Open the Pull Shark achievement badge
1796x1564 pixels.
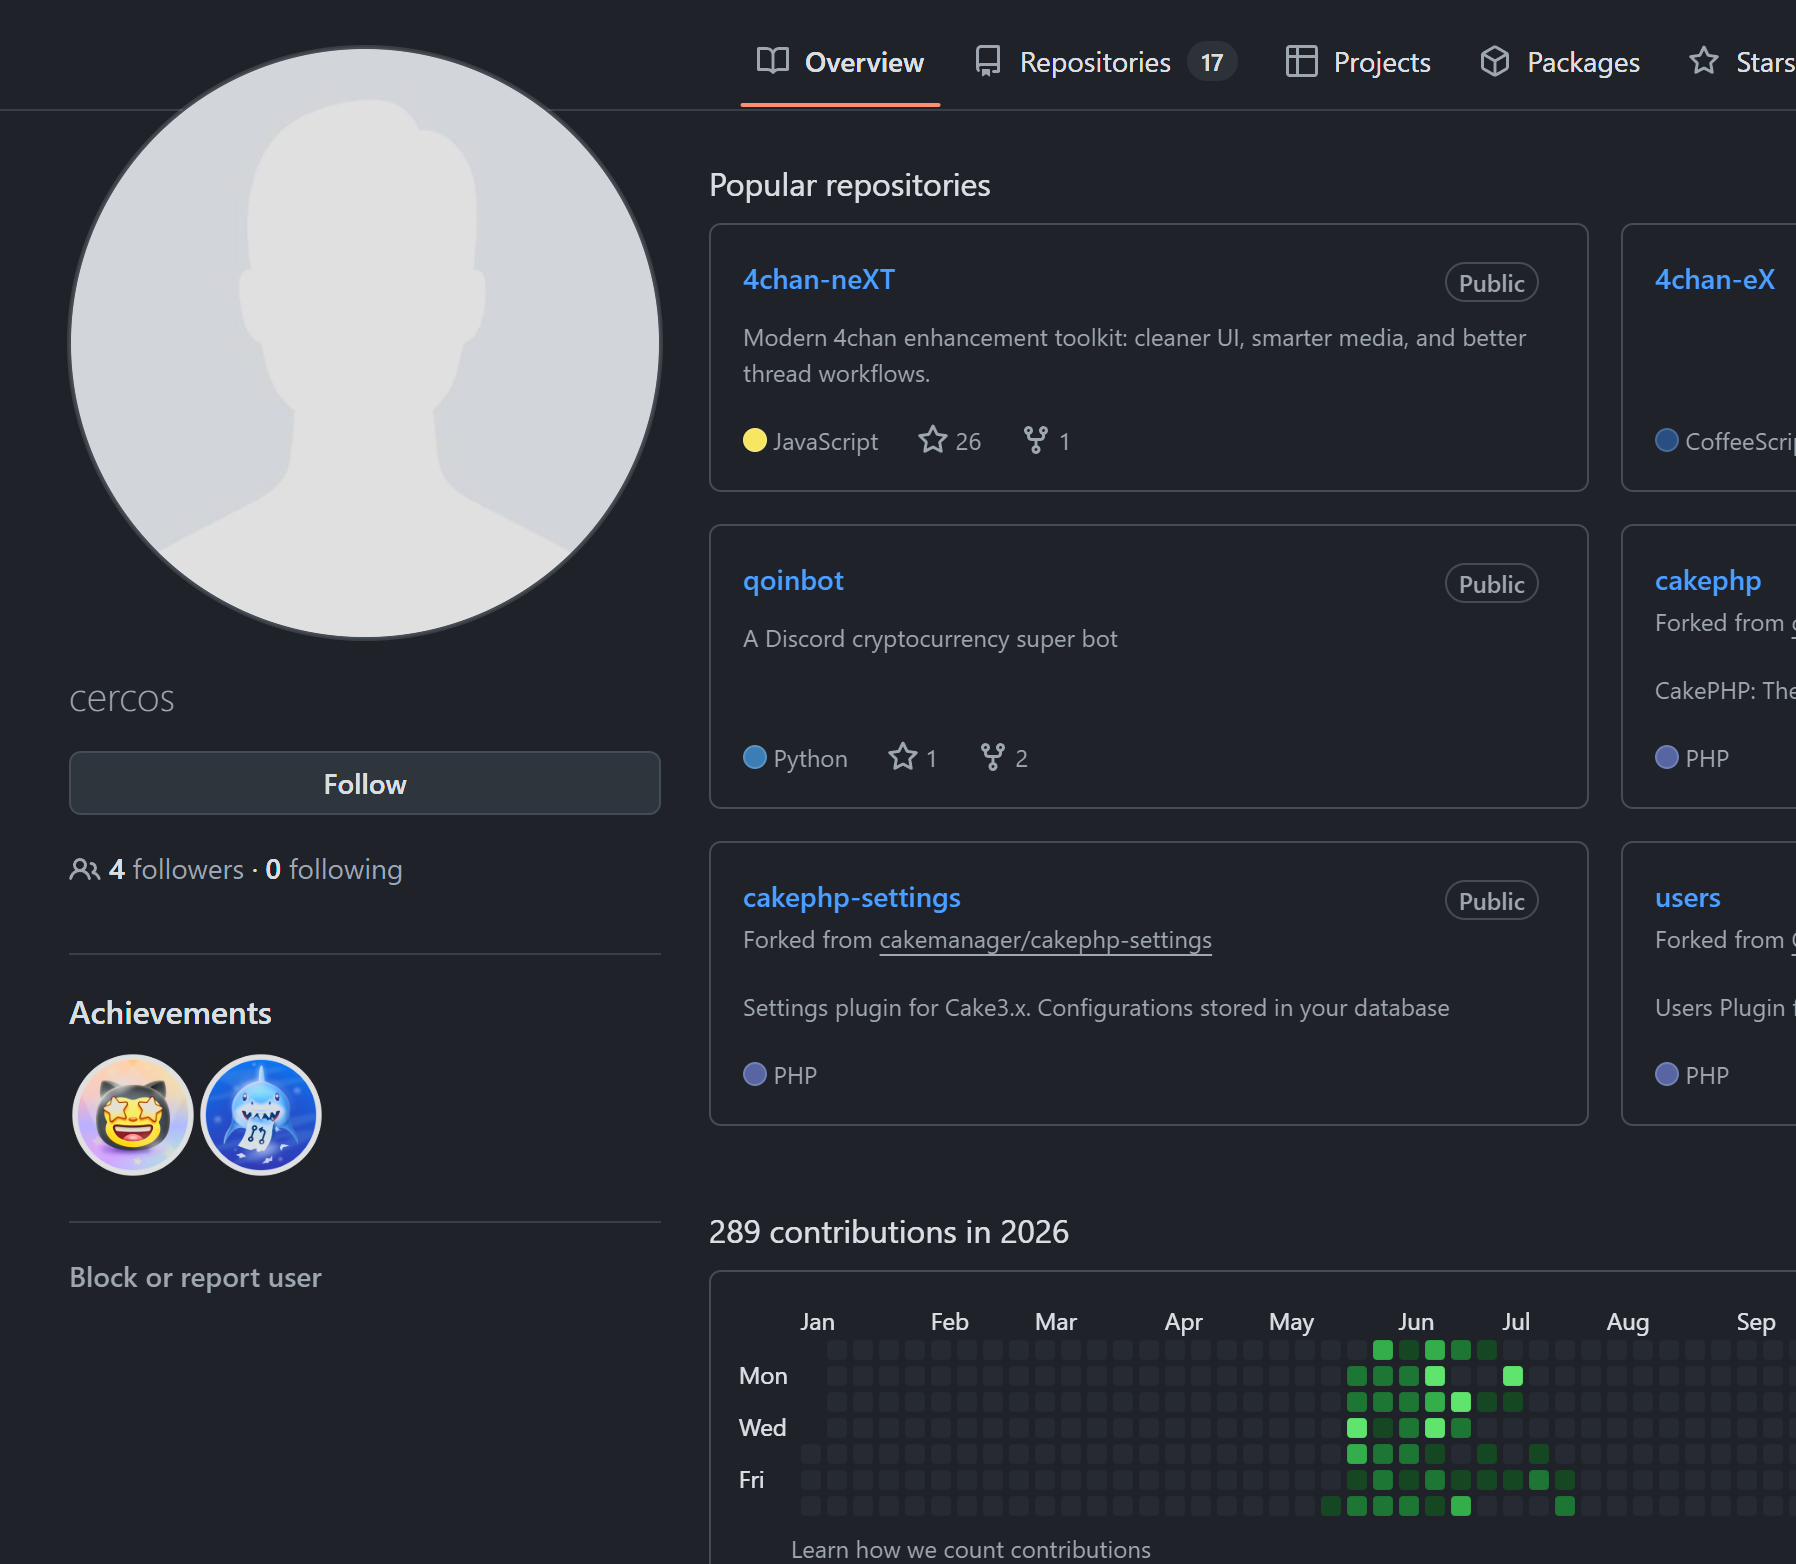point(261,1115)
